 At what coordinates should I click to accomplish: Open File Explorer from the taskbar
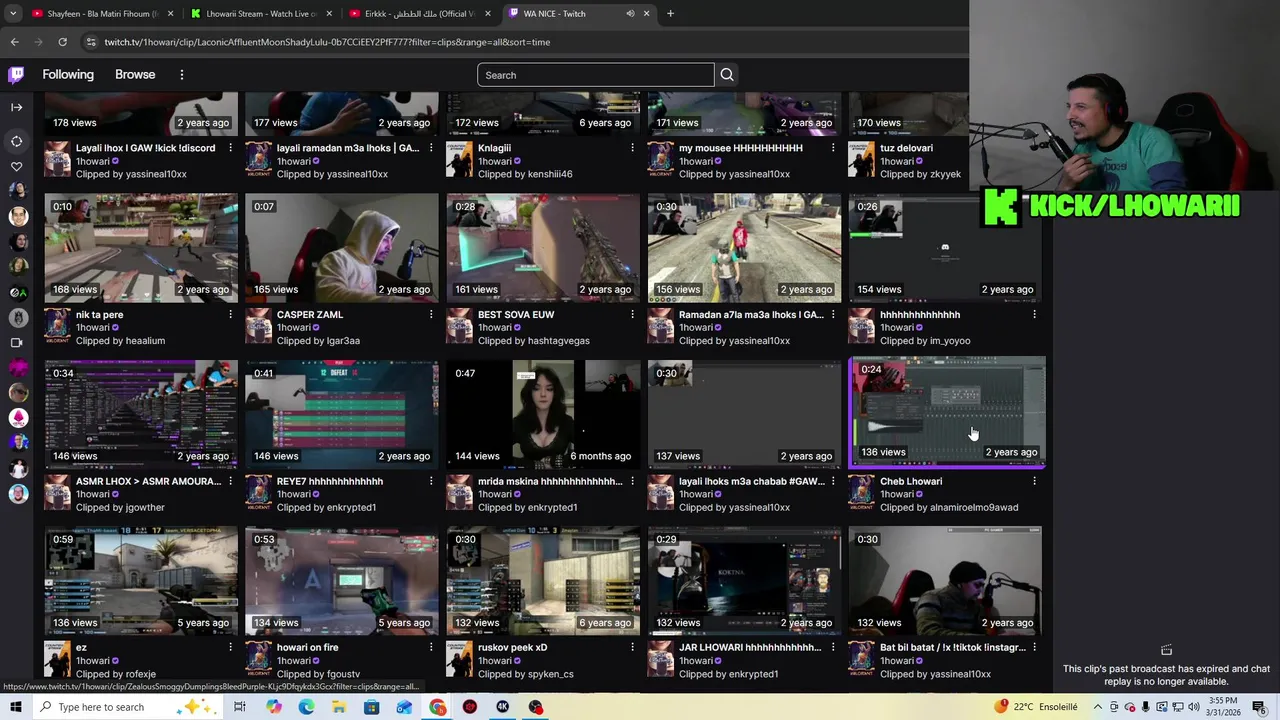pyautogui.click(x=339, y=707)
